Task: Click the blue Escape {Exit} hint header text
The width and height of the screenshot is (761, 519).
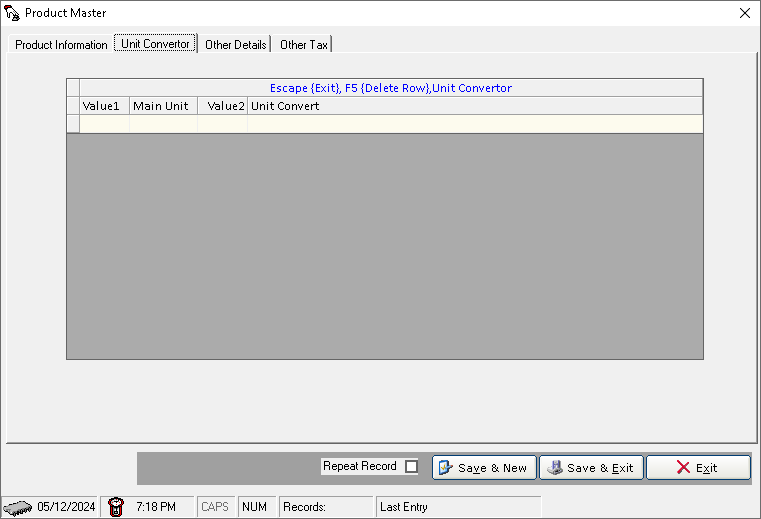Action: point(391,88)
